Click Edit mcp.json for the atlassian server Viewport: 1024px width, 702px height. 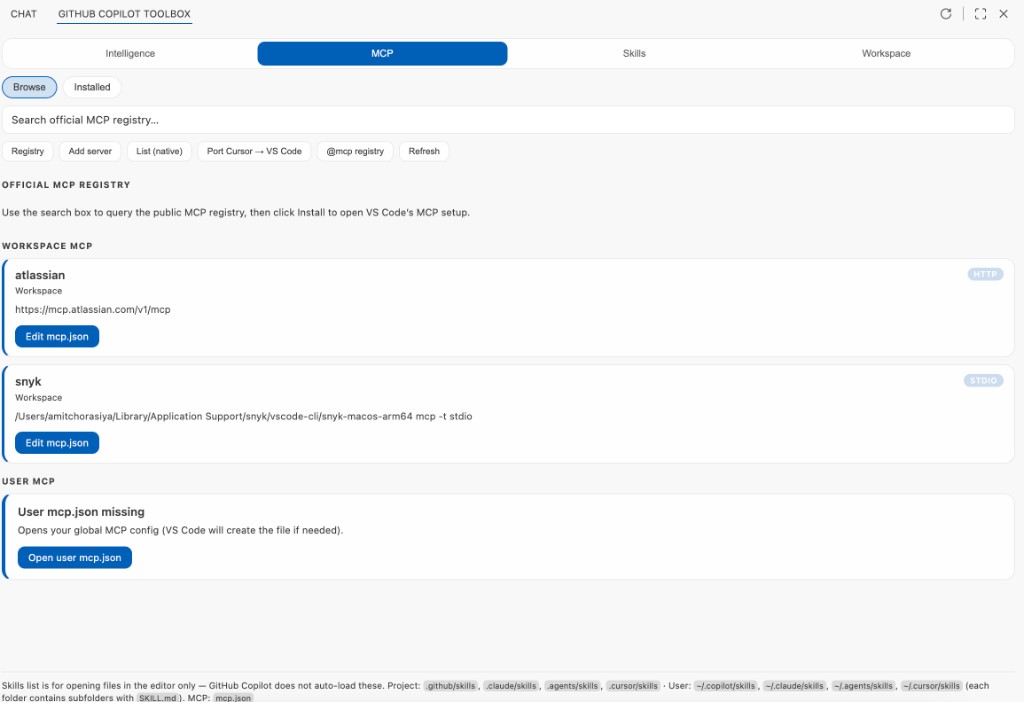57,336
